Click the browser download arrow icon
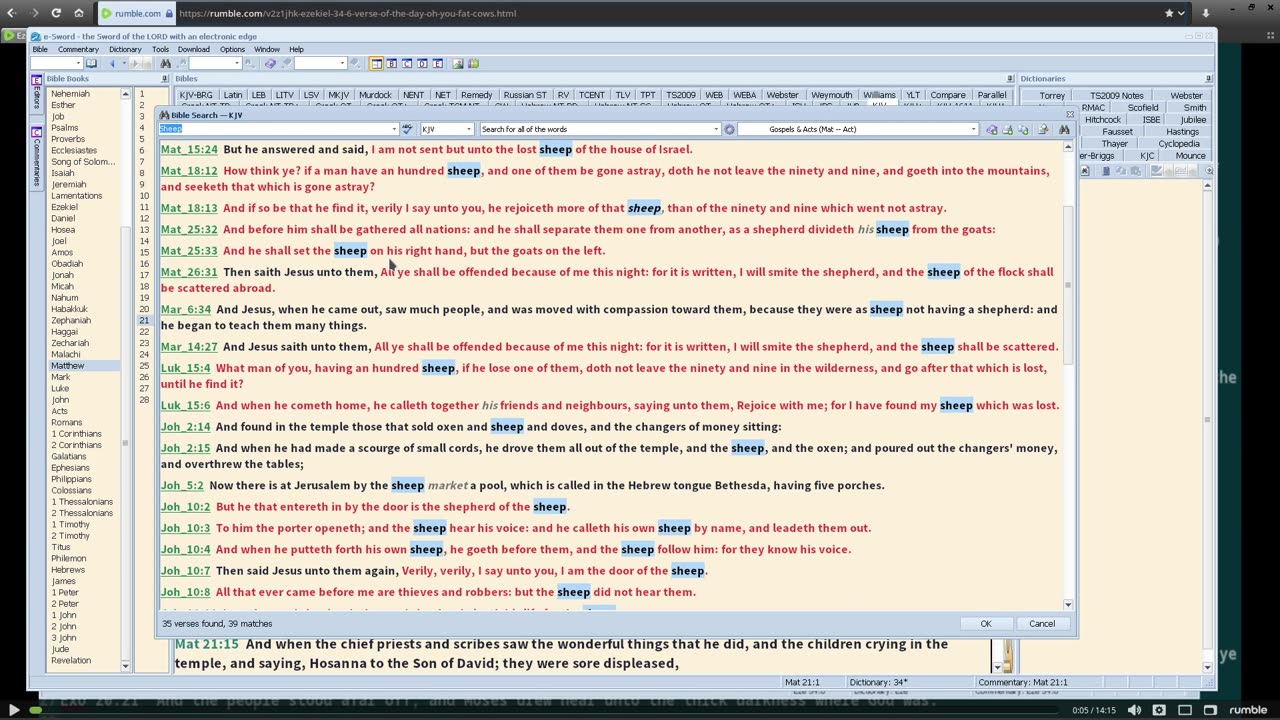 [1205, 13]
